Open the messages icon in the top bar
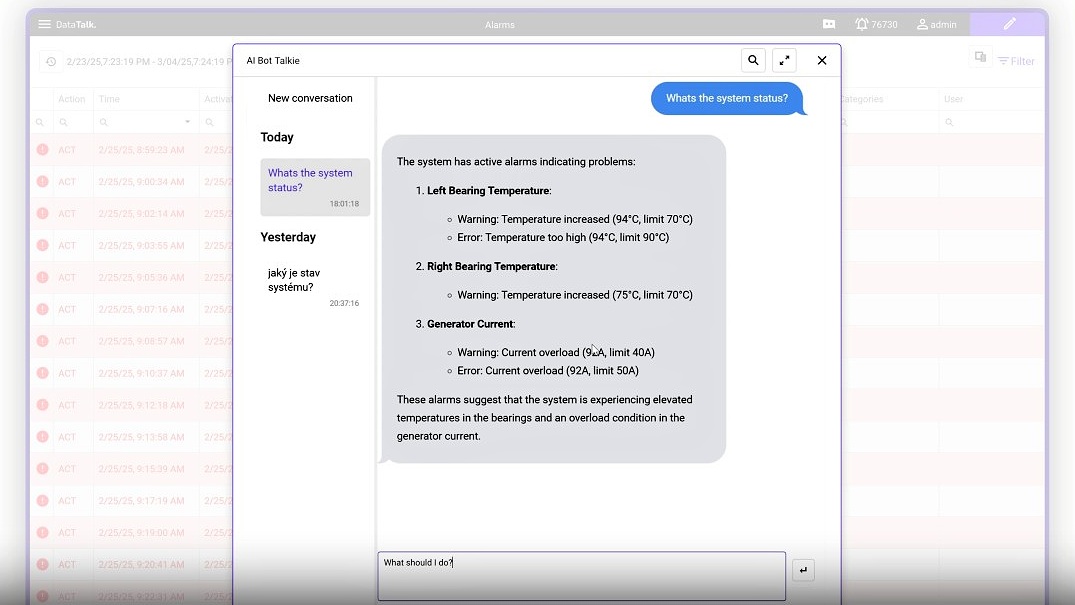The image size is (1075, 605). 828,23
